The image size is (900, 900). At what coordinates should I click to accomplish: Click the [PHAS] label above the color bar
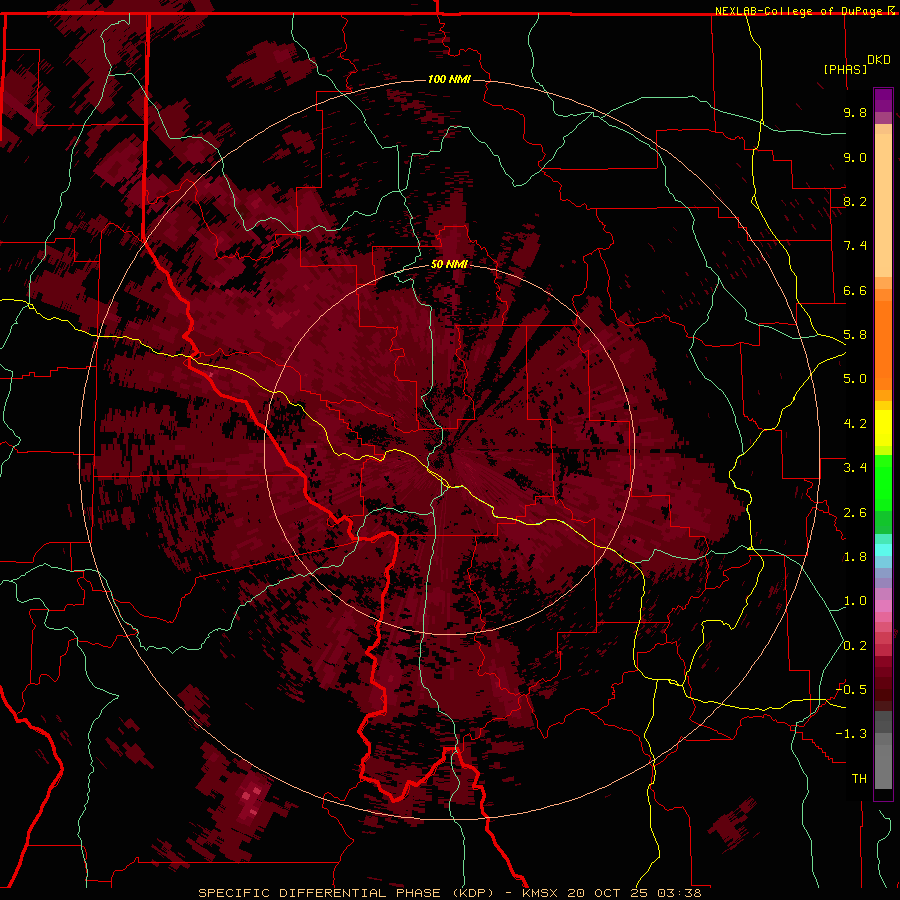click(845, 69)
